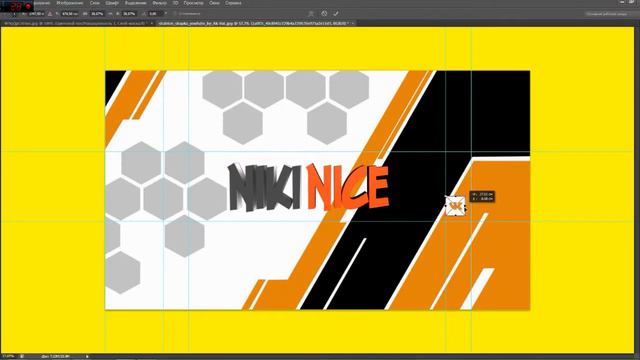The height and width of the screenshot is (360, 640).
Task: Click the X position field
Action: click(36, 14)
